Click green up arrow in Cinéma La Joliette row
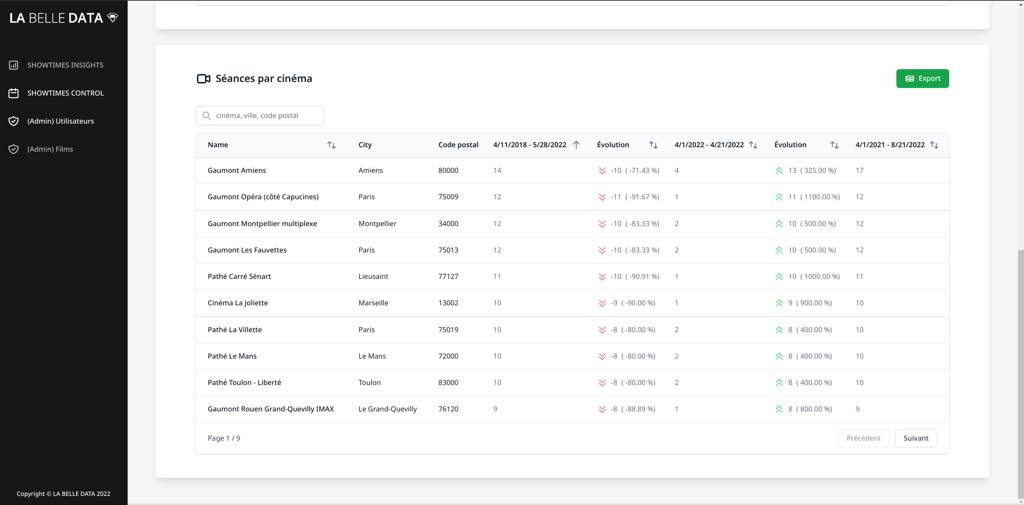1024x505 pixels. pos(779,303)
